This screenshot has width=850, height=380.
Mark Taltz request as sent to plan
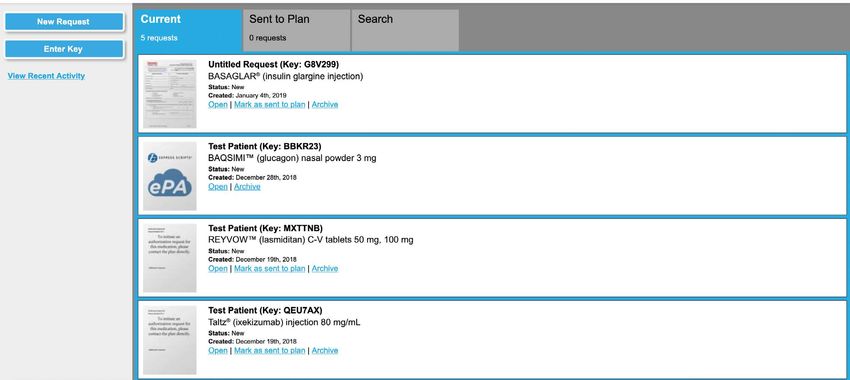269,351
